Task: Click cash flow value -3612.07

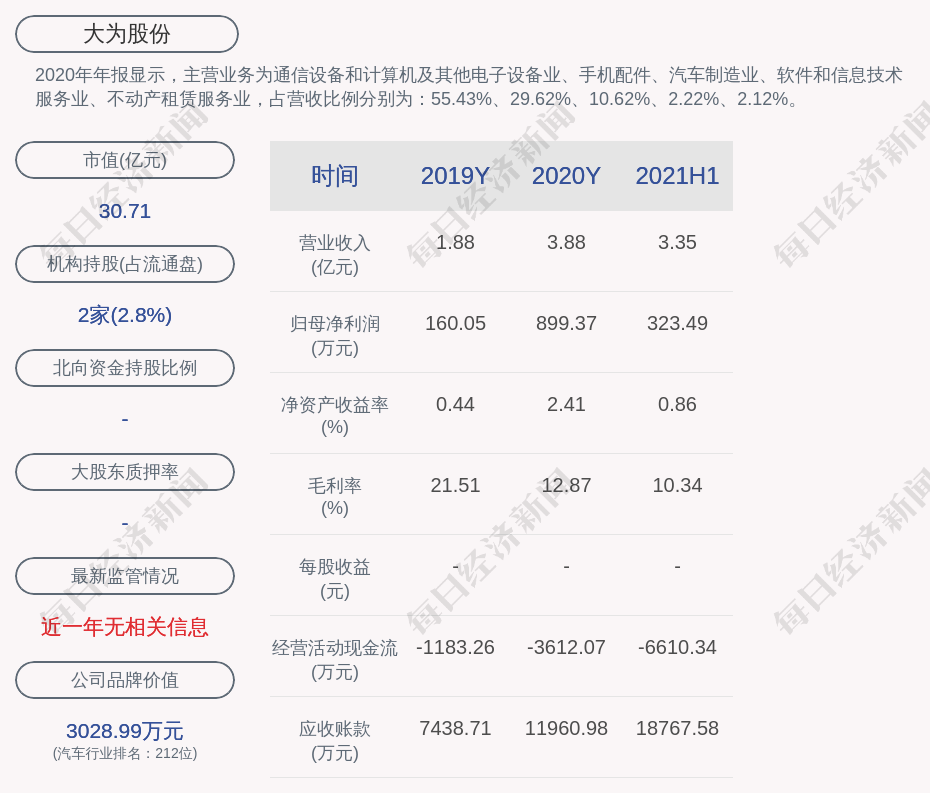Action: [566, 647]
